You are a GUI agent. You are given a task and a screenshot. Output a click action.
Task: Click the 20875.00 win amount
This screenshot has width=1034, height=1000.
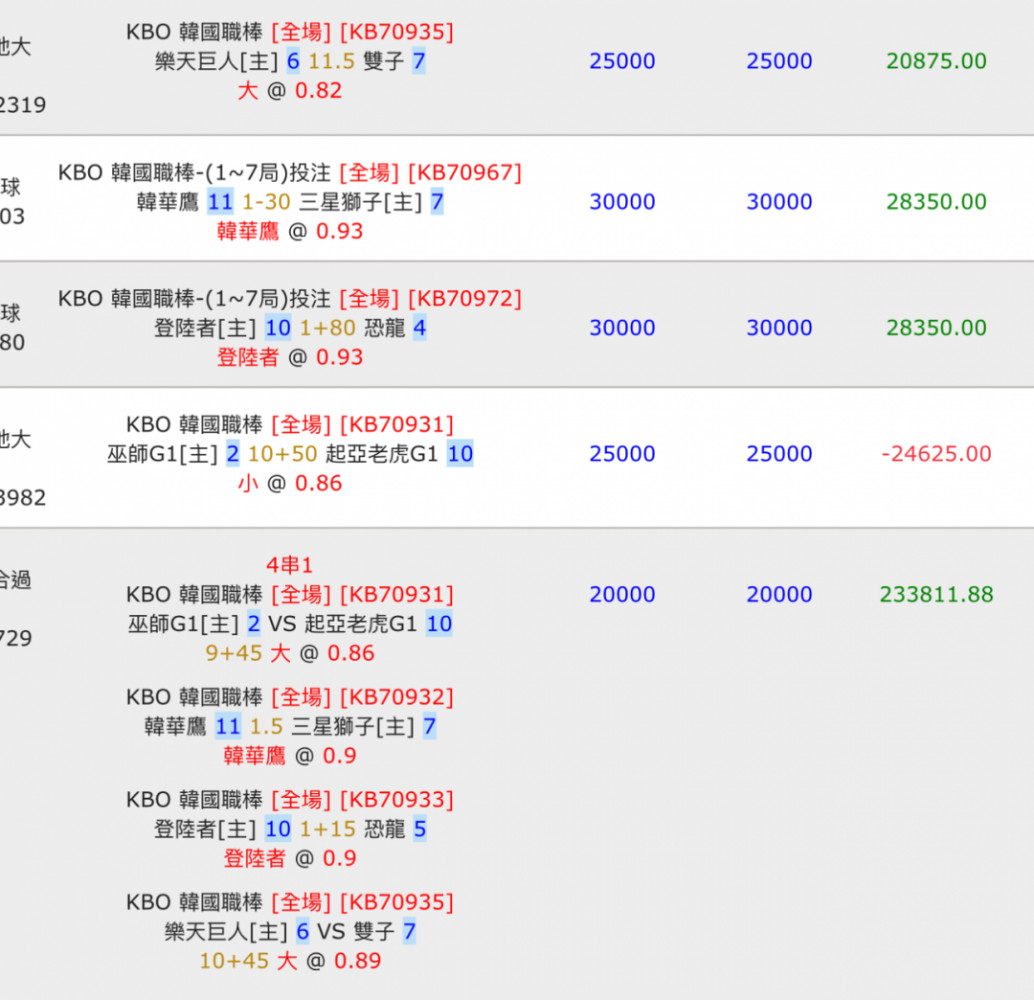click(936, 61)
